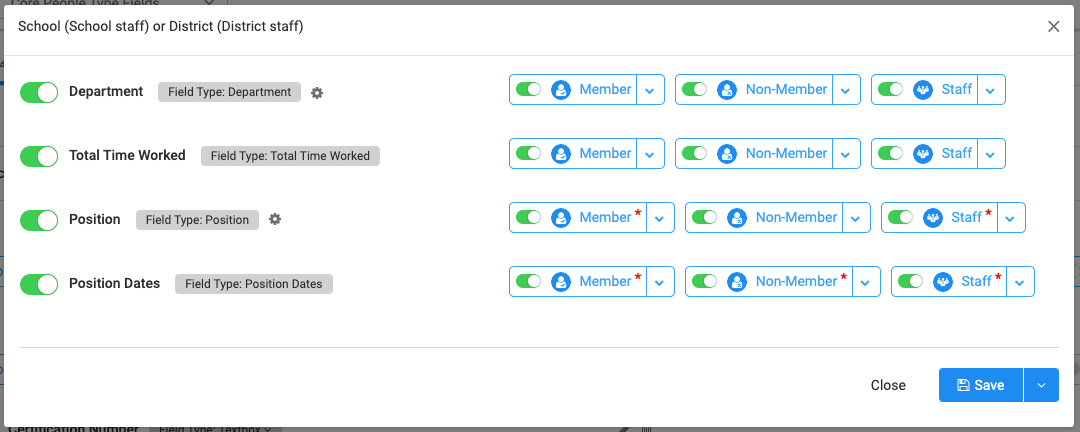Turn off Total Time Worked field toggle
This screenshot has height=432, width=1080.
(39, 156)
